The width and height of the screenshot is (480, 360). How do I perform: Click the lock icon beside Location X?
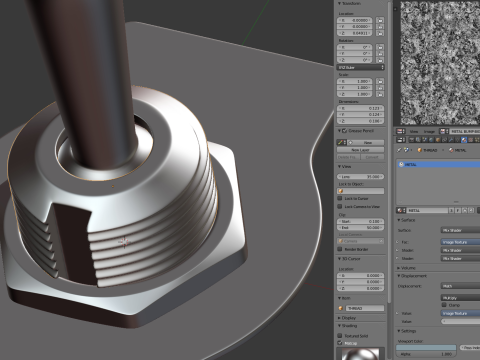tap(380, 20)
